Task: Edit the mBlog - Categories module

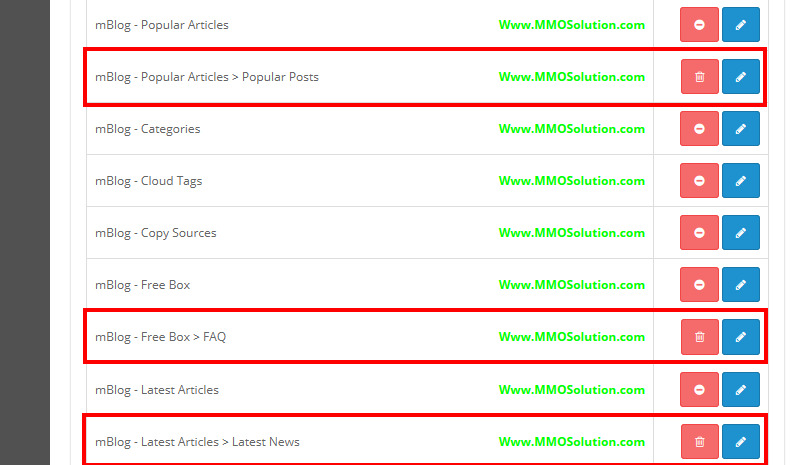Action: (740, 129)
